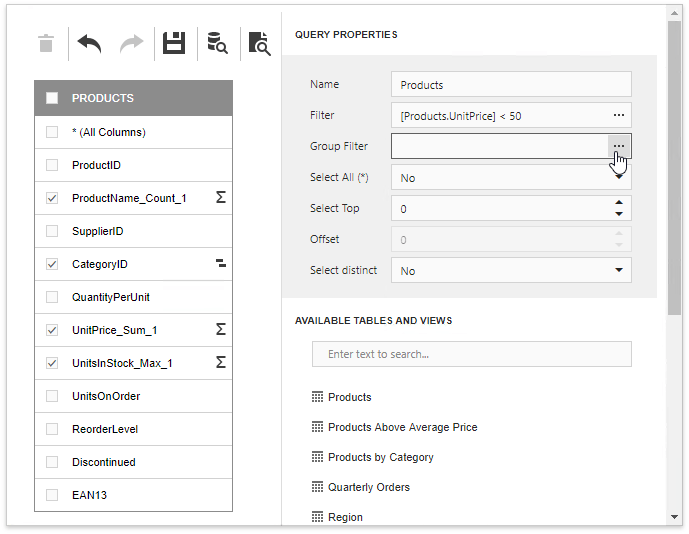Save the query with floppy icon
The width and height of the screenshot is (689, 534).
point(174,43)
